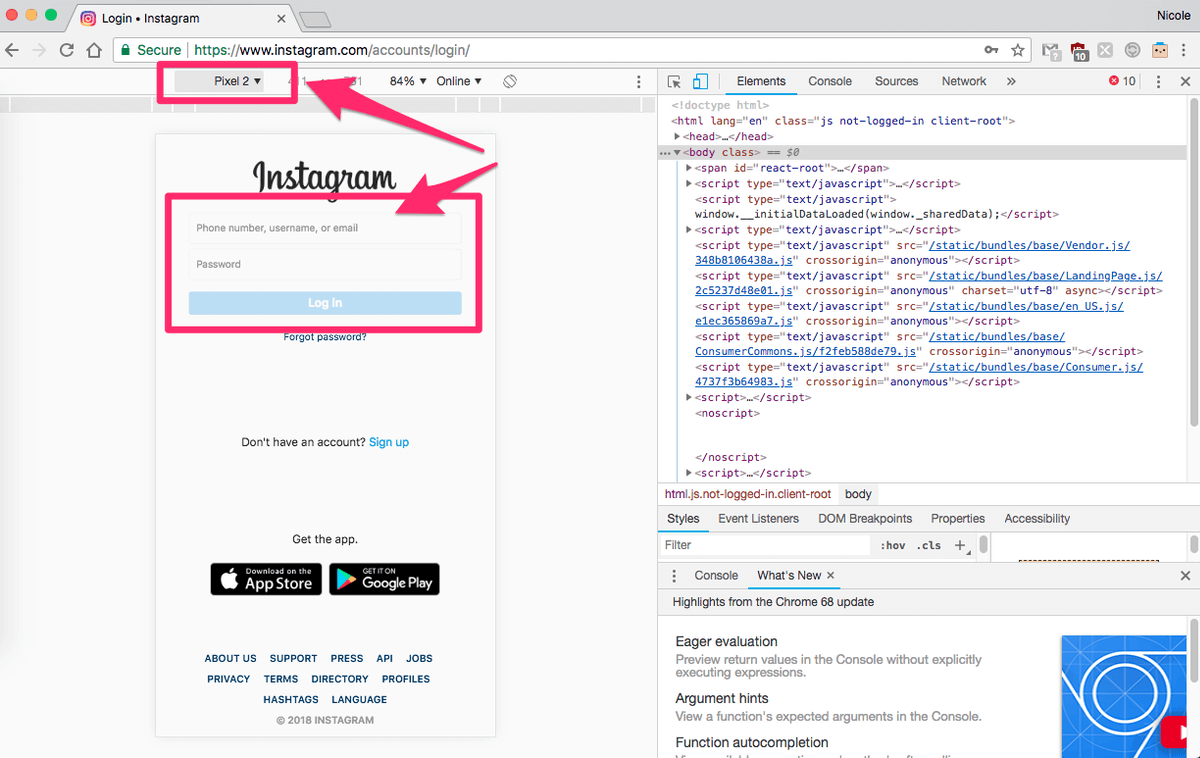Expand the last collapsed script node
1200x758 pixels.
click(x=689, y=473)
